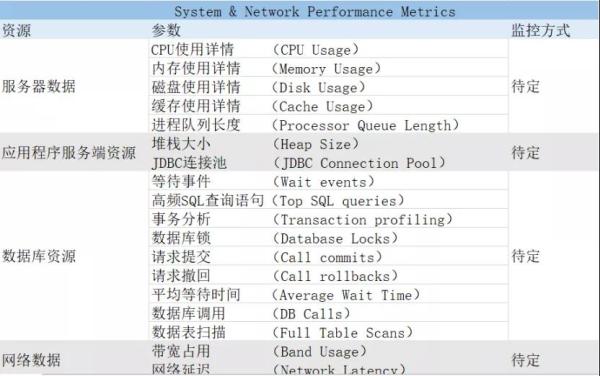The image size is (600, 376).
Task: Click the 数据库锁 Database Locks cell
Action: (x=328, y=238)
